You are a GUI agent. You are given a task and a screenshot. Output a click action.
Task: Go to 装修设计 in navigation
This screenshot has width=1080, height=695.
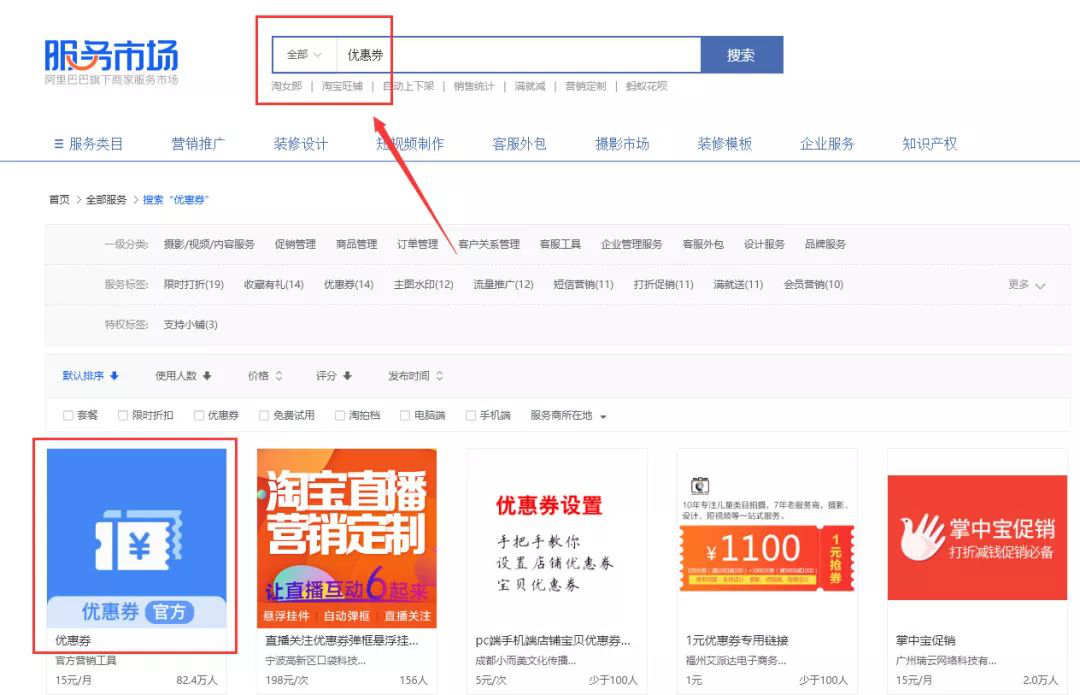pos(300,144)
